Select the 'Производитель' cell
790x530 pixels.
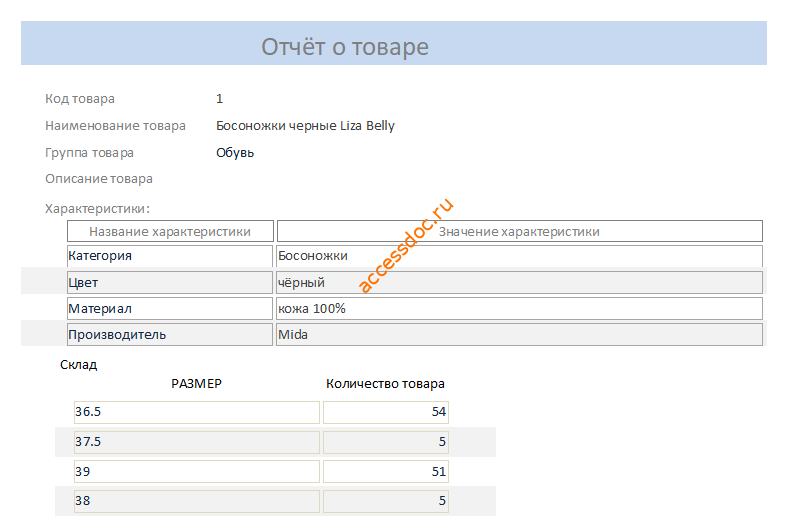pyautogui.click(x=170, y=335)
